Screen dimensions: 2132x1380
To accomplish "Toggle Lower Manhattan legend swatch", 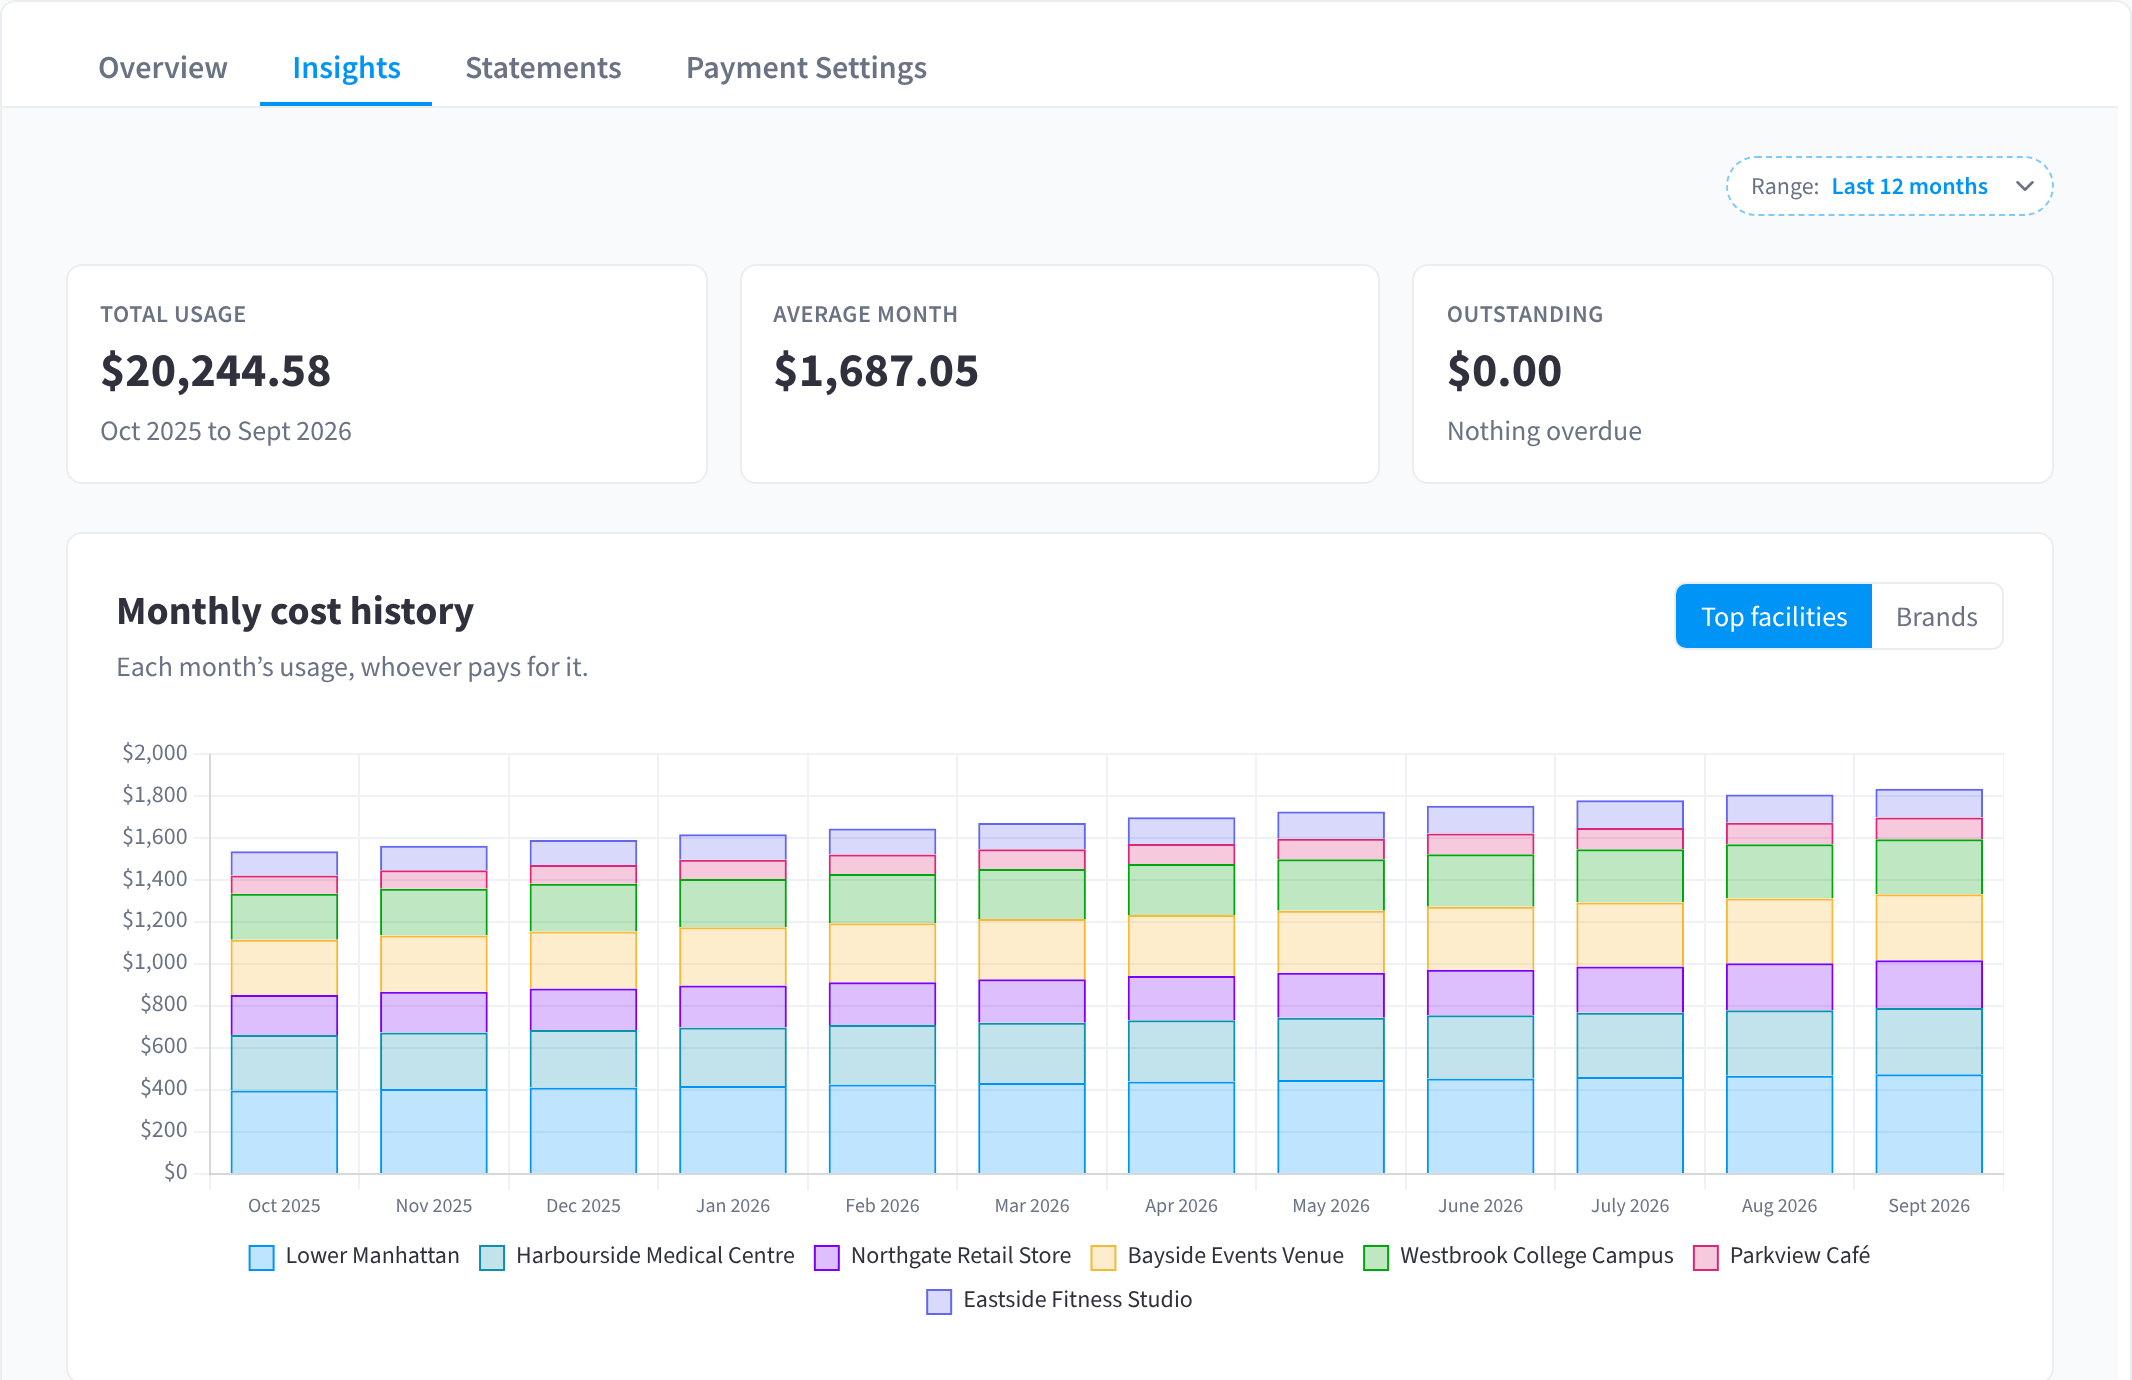I will point(261,1257).
